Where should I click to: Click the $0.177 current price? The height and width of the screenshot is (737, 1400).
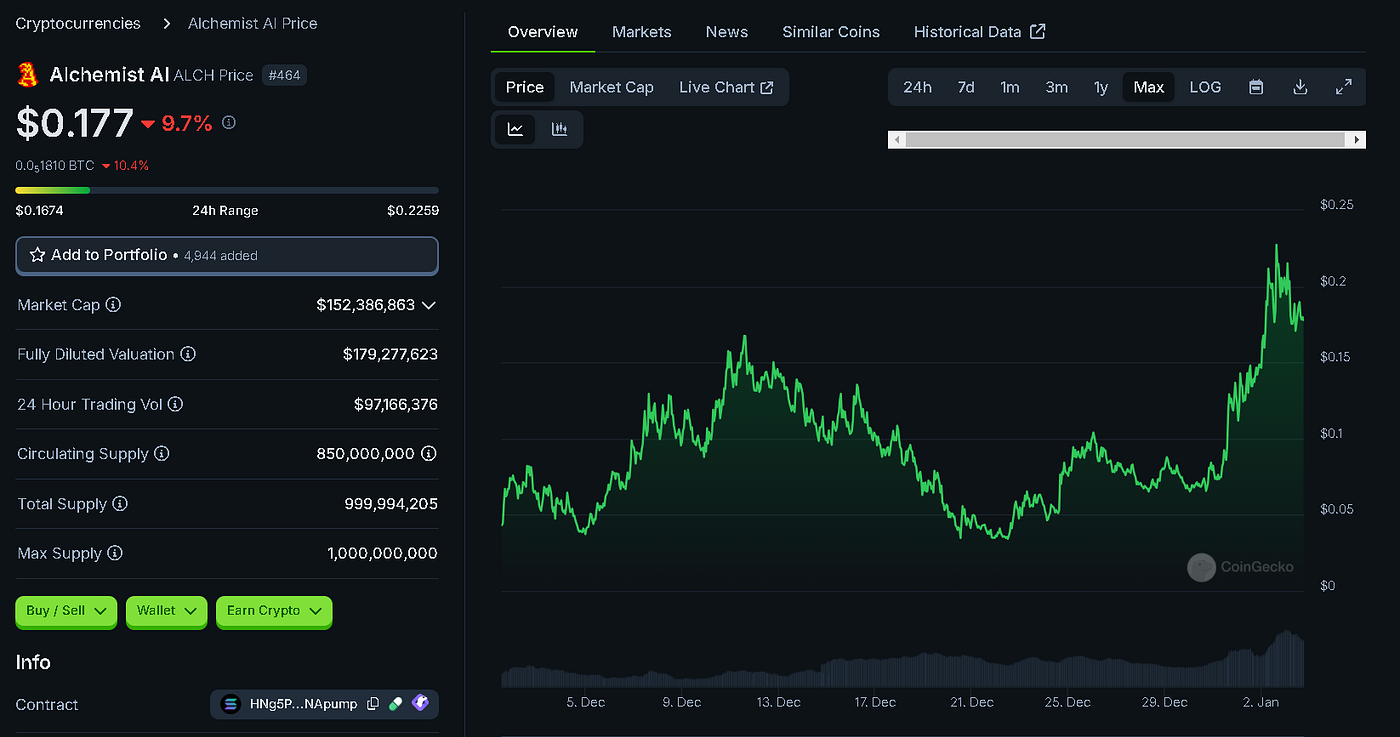75,123
